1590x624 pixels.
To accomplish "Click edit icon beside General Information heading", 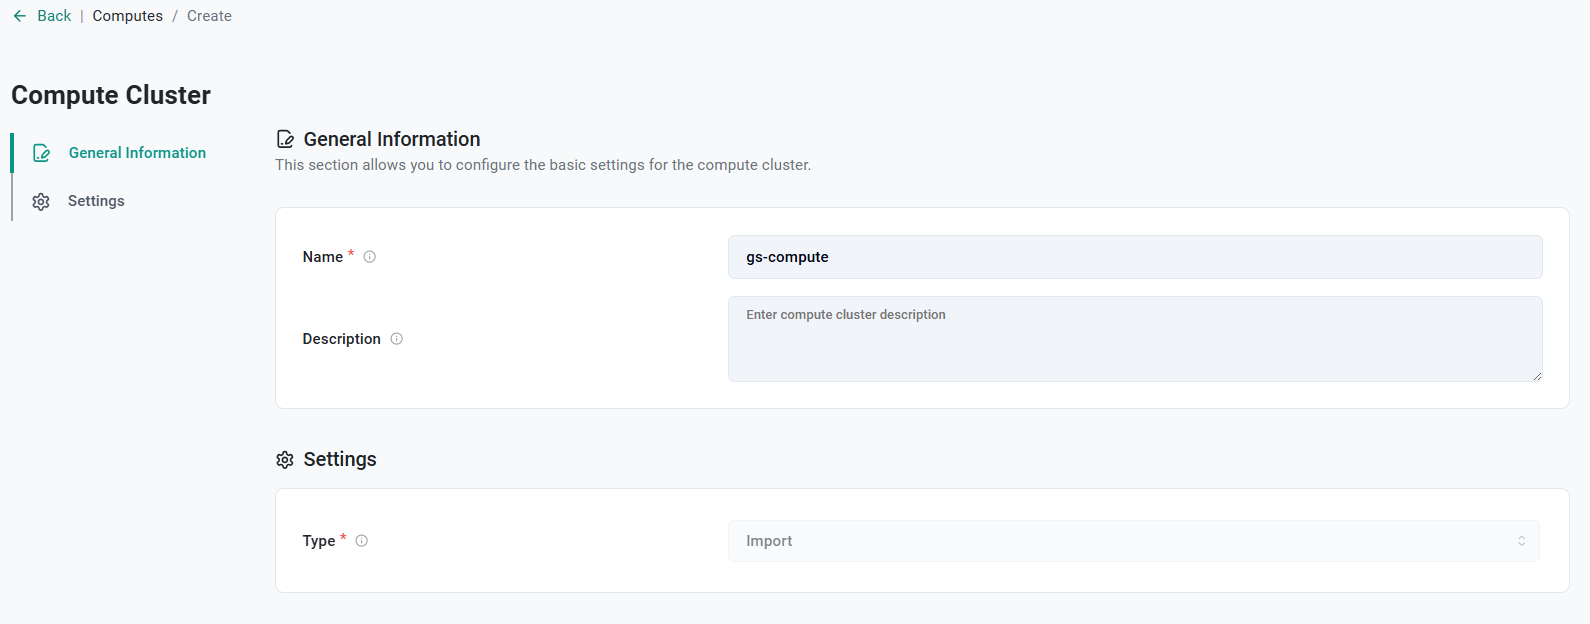I will click(285, 140).
